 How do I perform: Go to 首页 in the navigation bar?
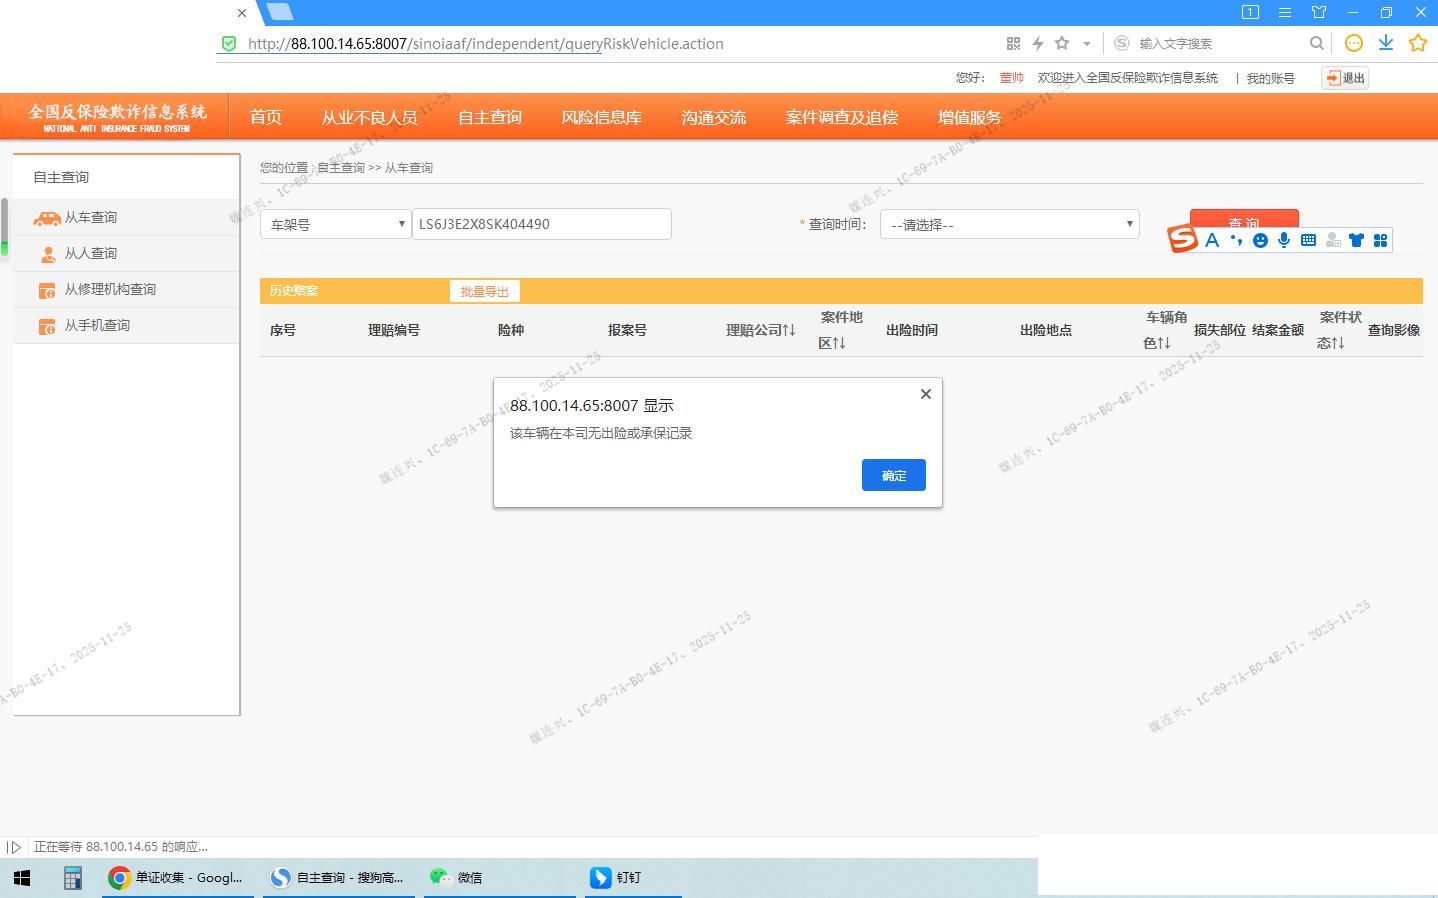265,117
